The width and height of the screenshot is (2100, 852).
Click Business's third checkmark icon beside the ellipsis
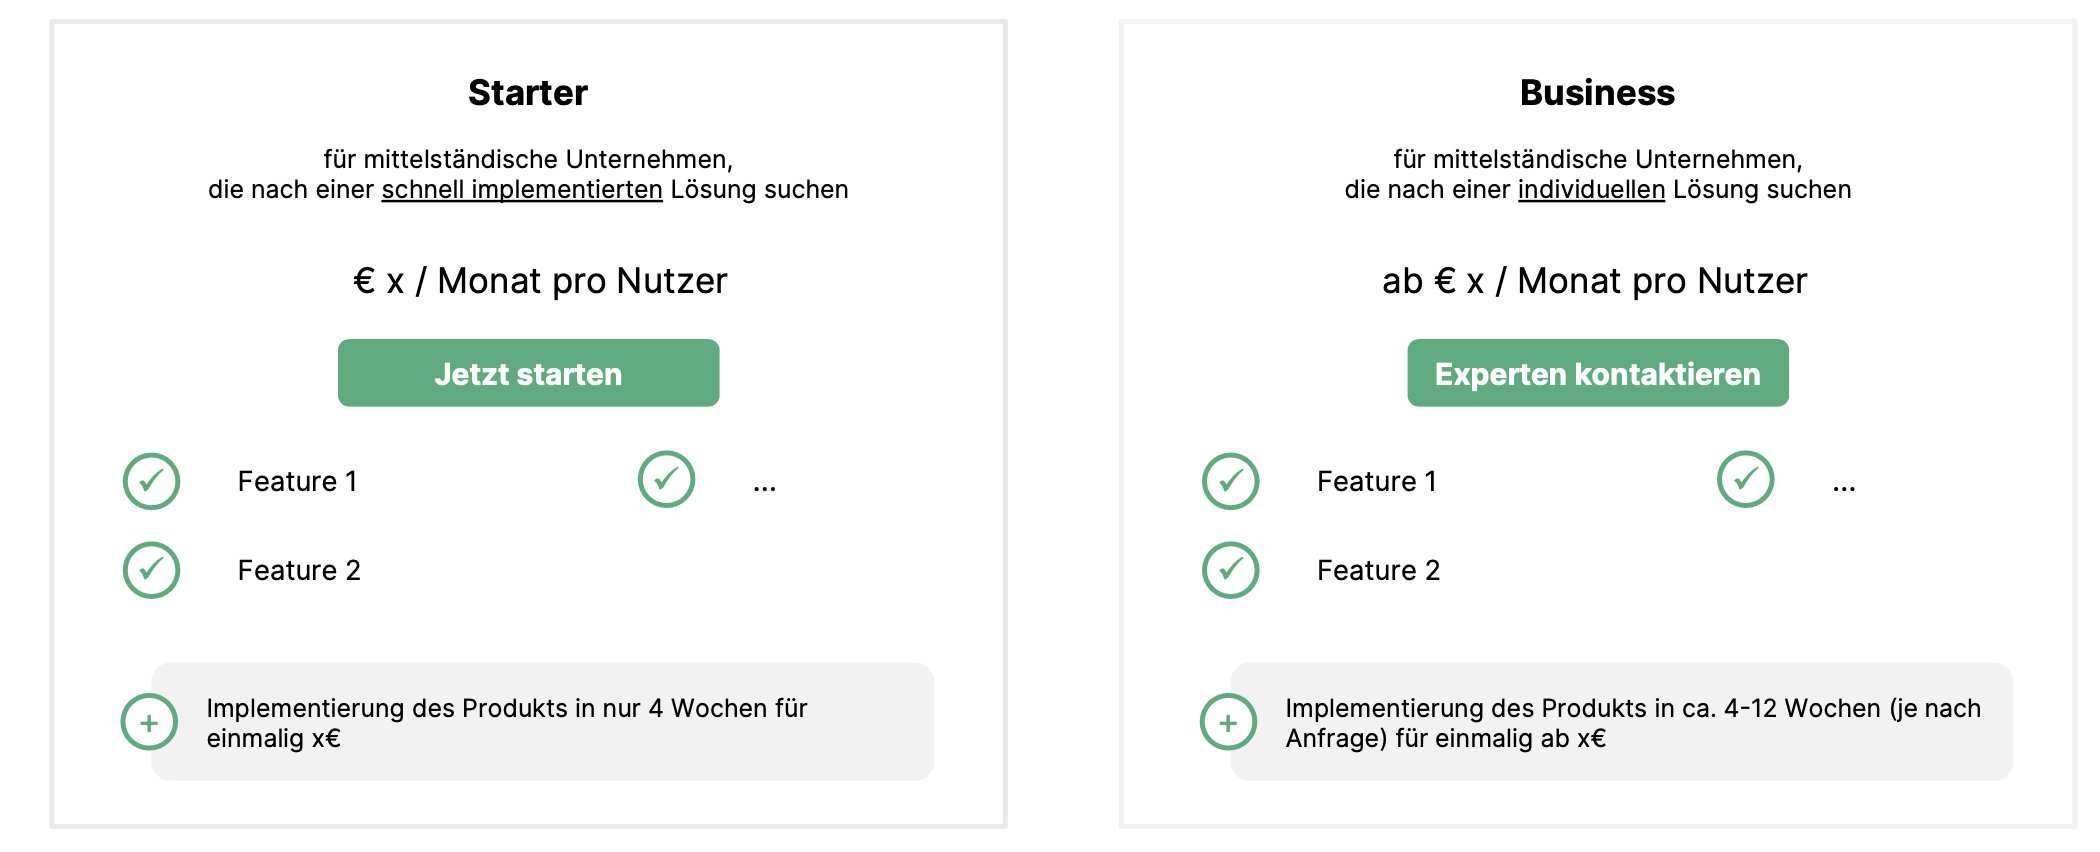coord(1745,479)
